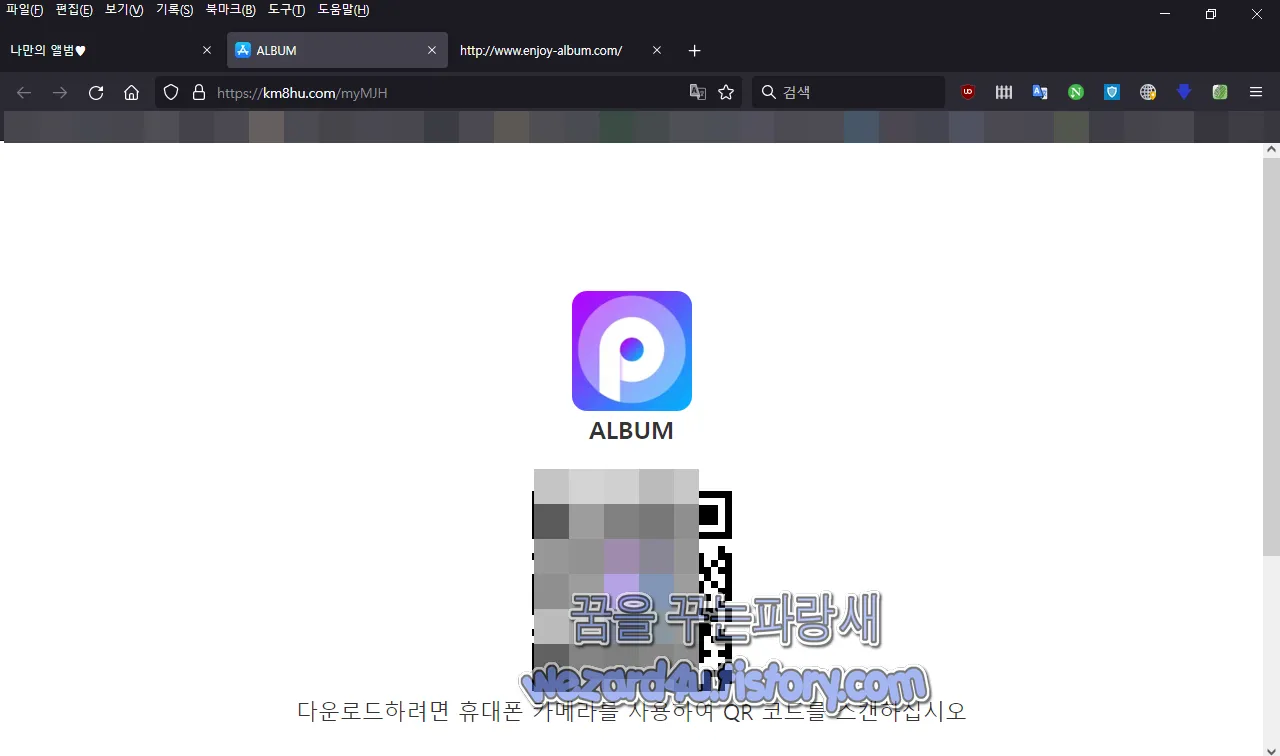Click the page translate icon in address bar
Image resolution: width=1280 pixels, height=756 pixels.
pos(697,92)
